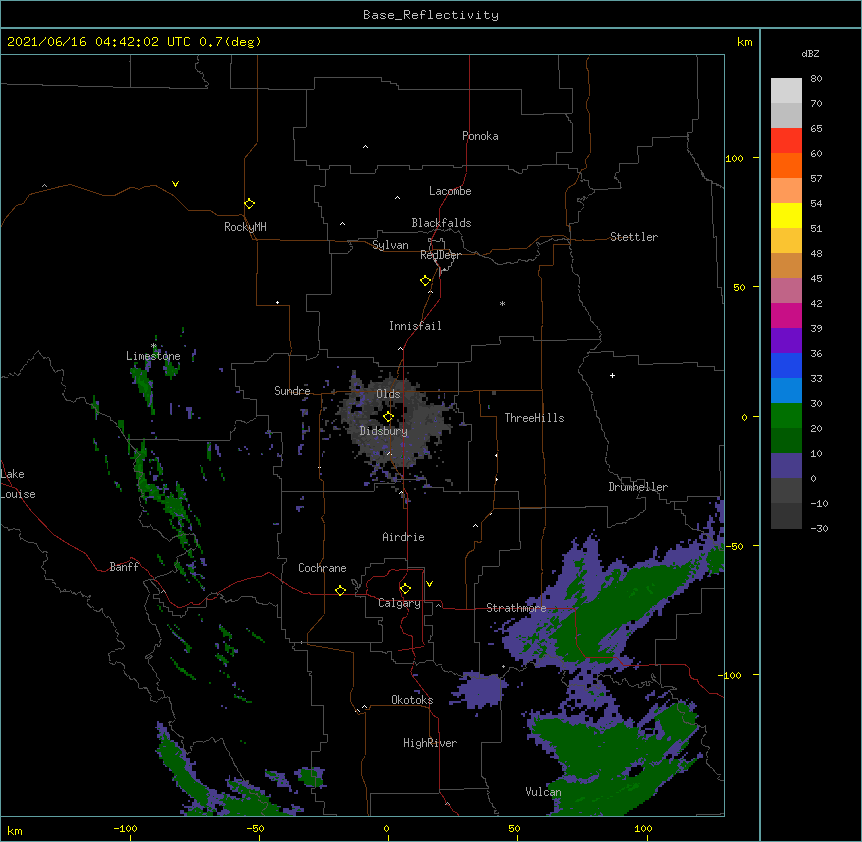Click the orange 60 dBZ legend color

tap(786, 165)
